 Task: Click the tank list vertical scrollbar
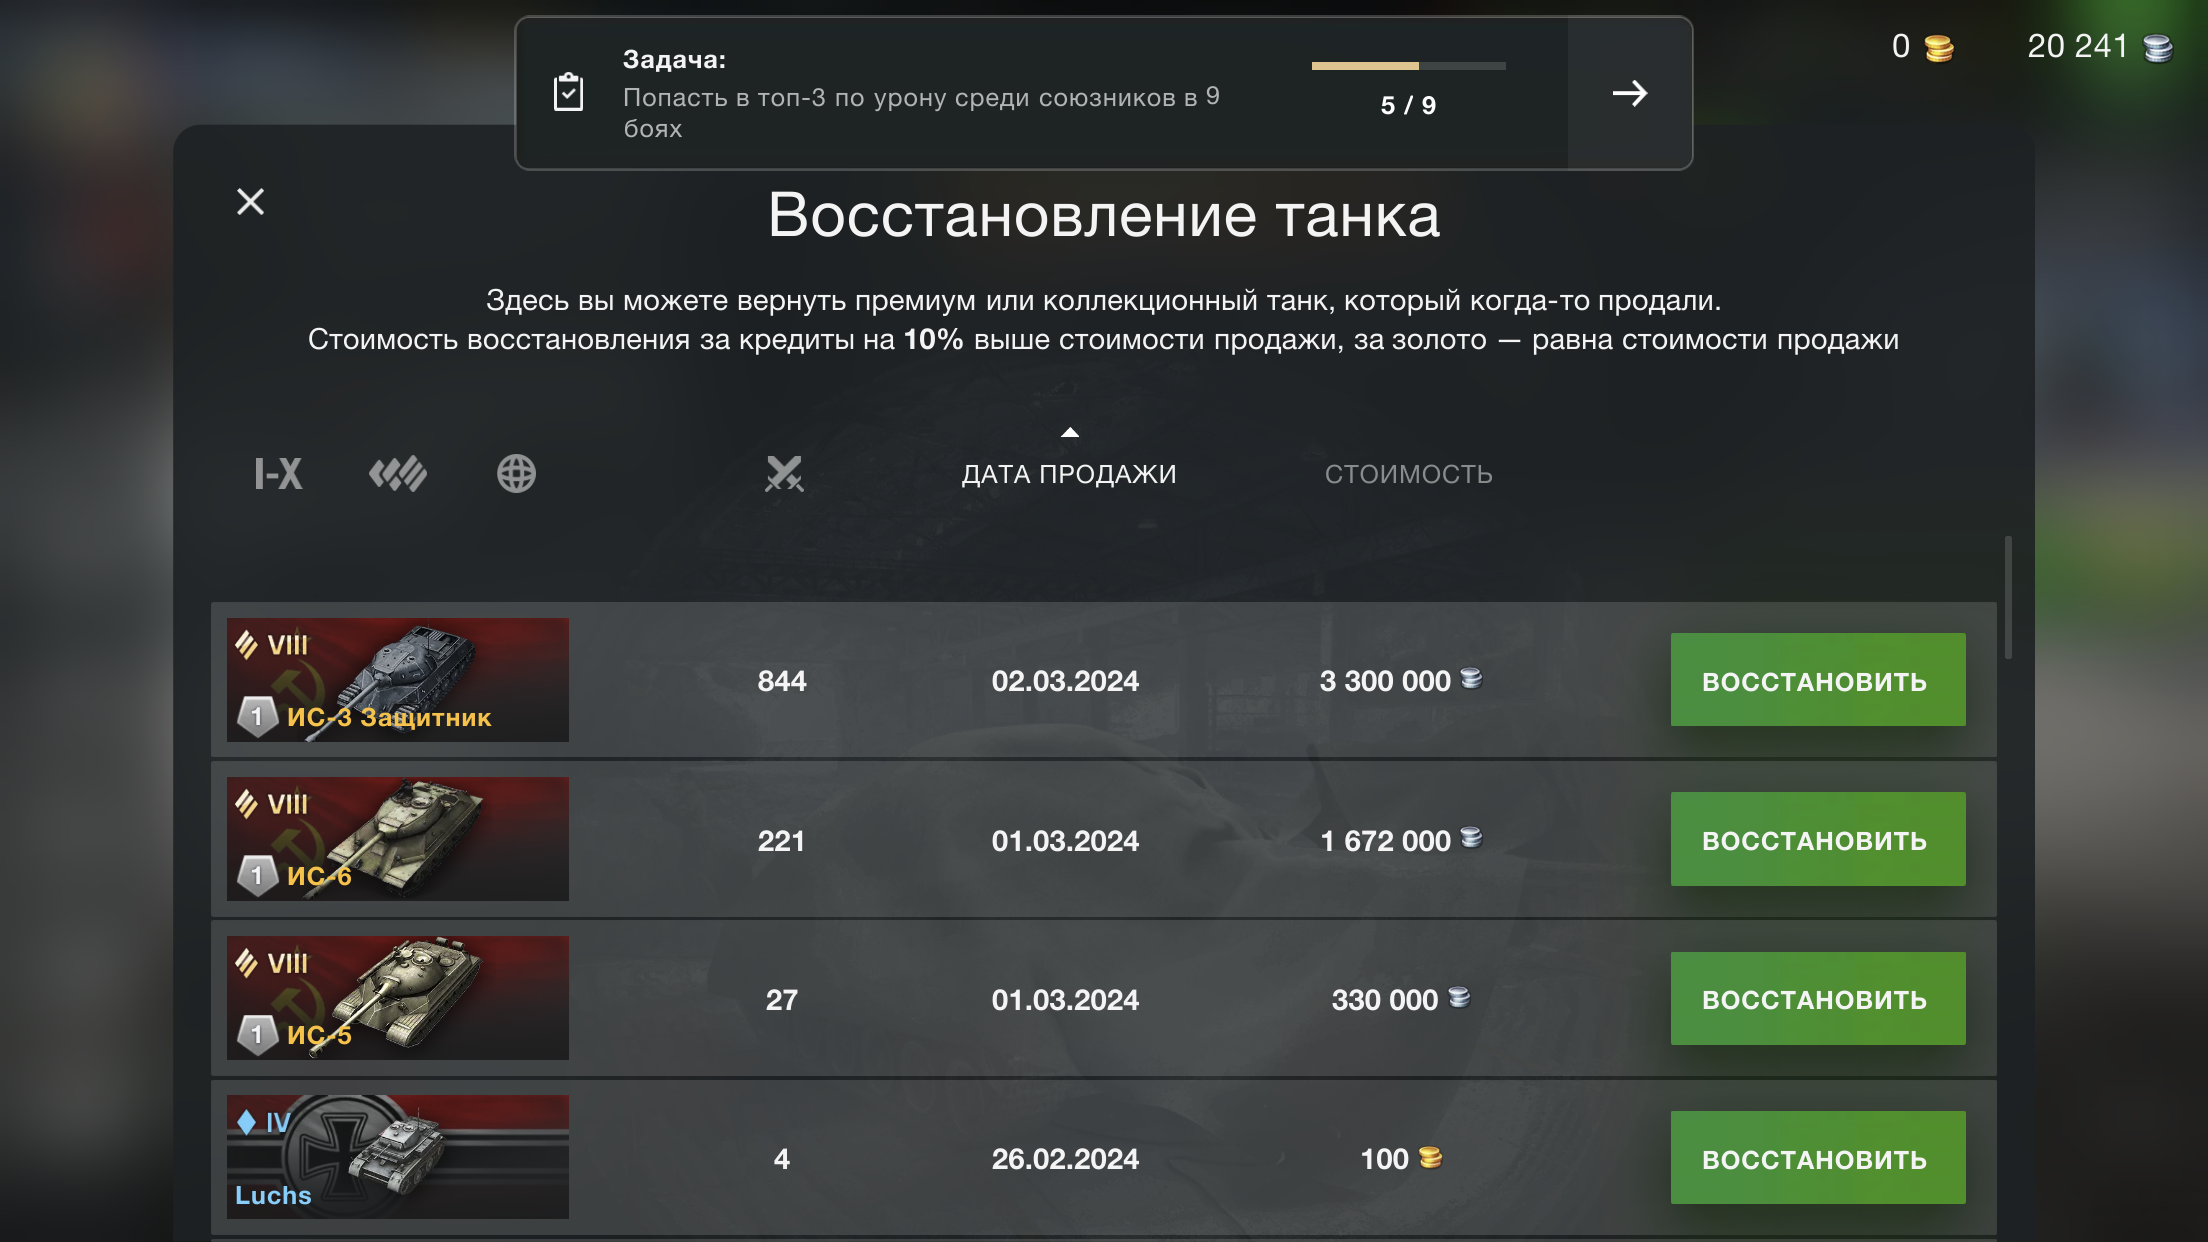[2008, 598]
